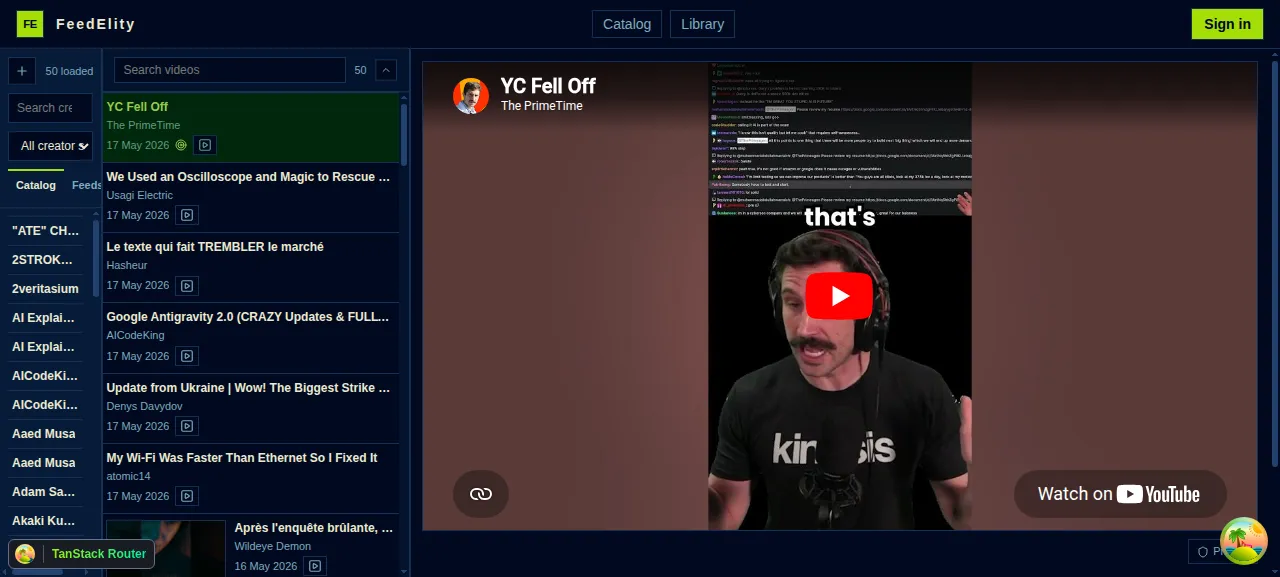Click the Usagi Electric creator name
The image size is (1280, 577).
pos(140,195)
